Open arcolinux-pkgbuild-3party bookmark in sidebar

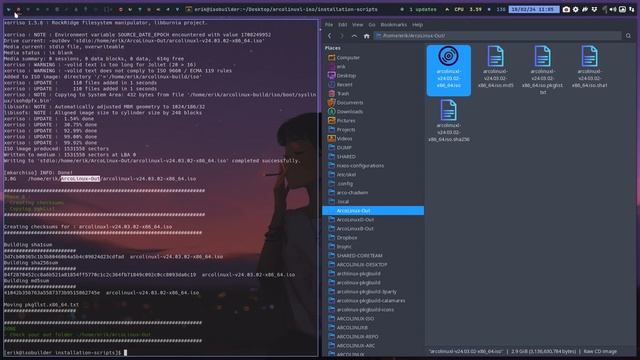362,291
